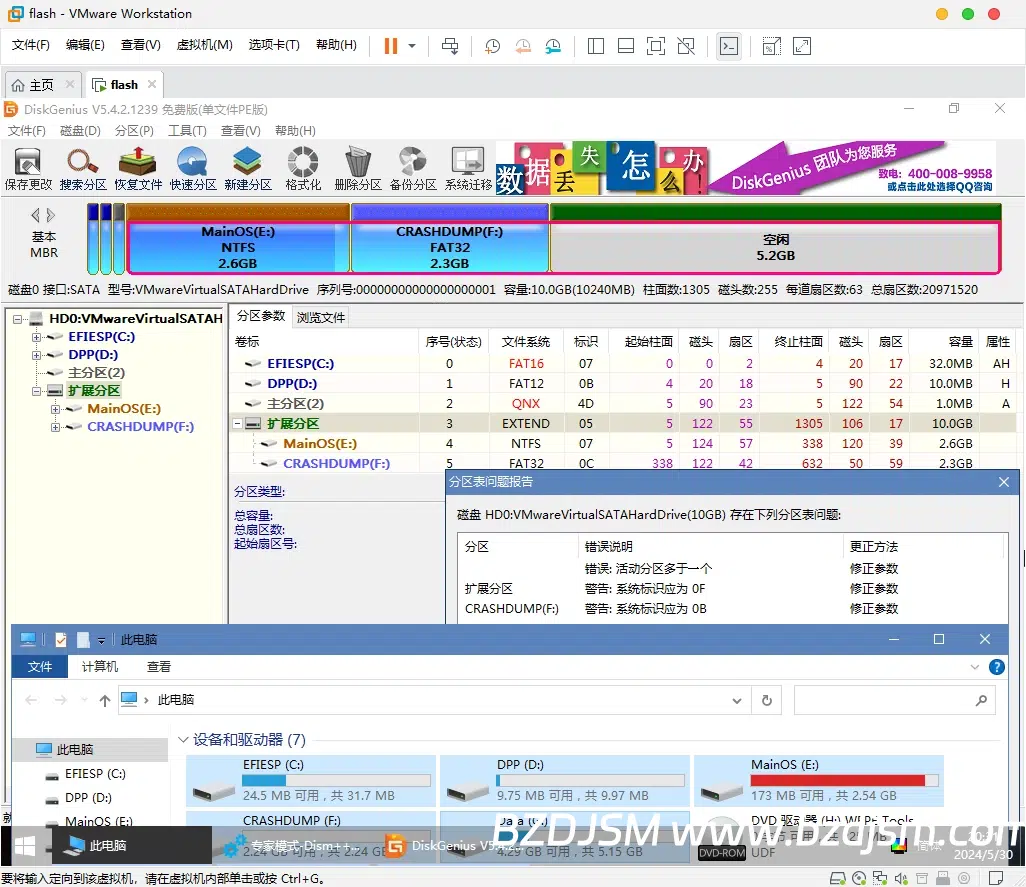Launch System Migration (系统迁移)
This screenshot has height=887, width=1026.
(x=468, y=169)
